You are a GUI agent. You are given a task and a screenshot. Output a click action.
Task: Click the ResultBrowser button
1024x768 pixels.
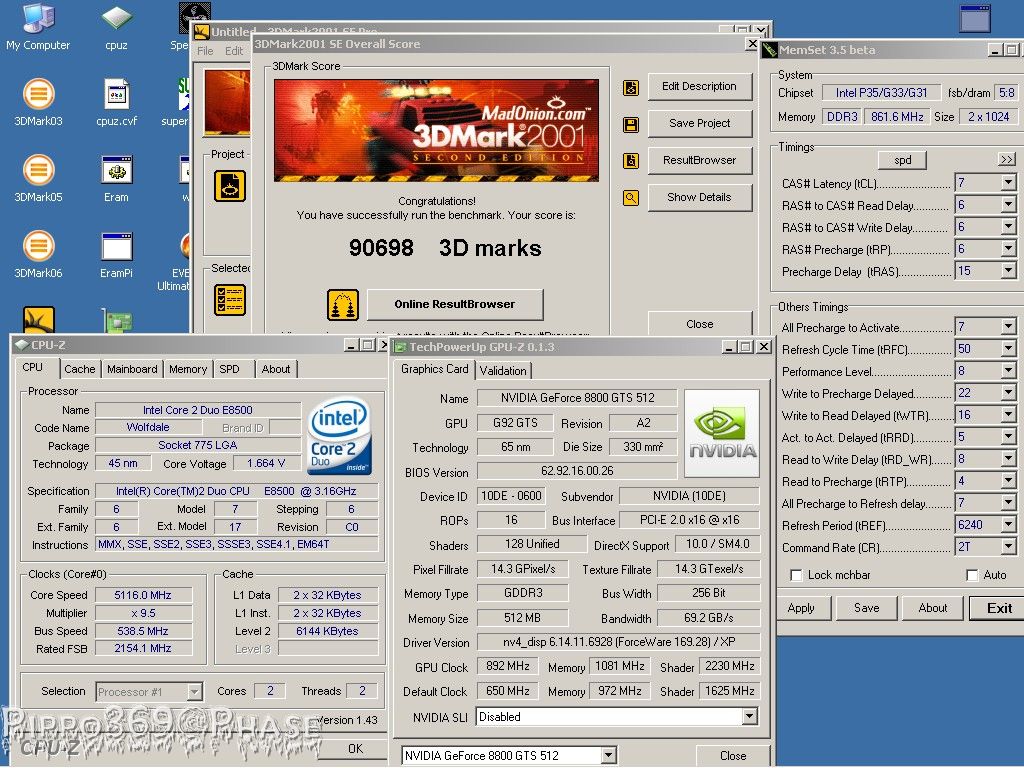(x=699, y=160)
